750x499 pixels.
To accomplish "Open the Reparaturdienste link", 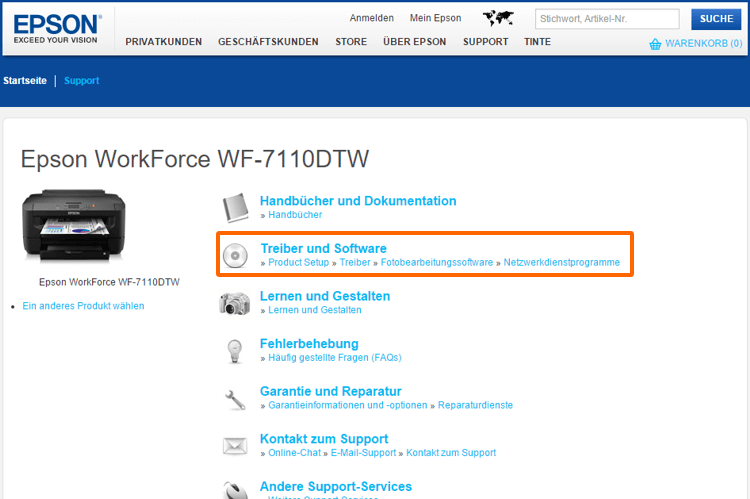I will pyautogui.click(x=475, y=405).
